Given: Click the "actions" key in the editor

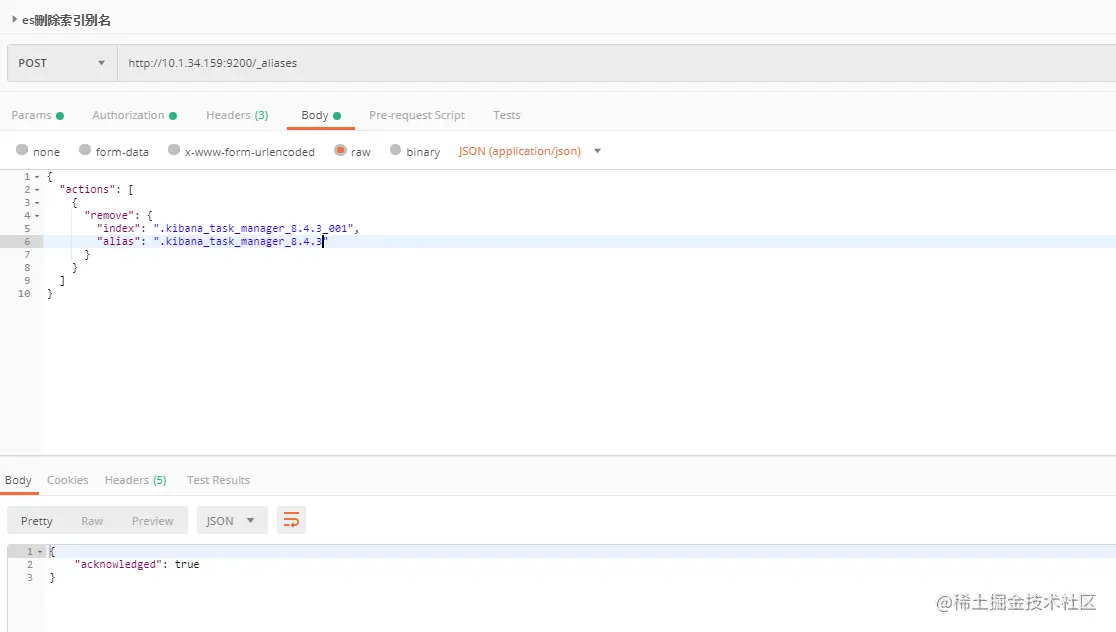Looking at the screenshot, I should (x=88, y=189).
